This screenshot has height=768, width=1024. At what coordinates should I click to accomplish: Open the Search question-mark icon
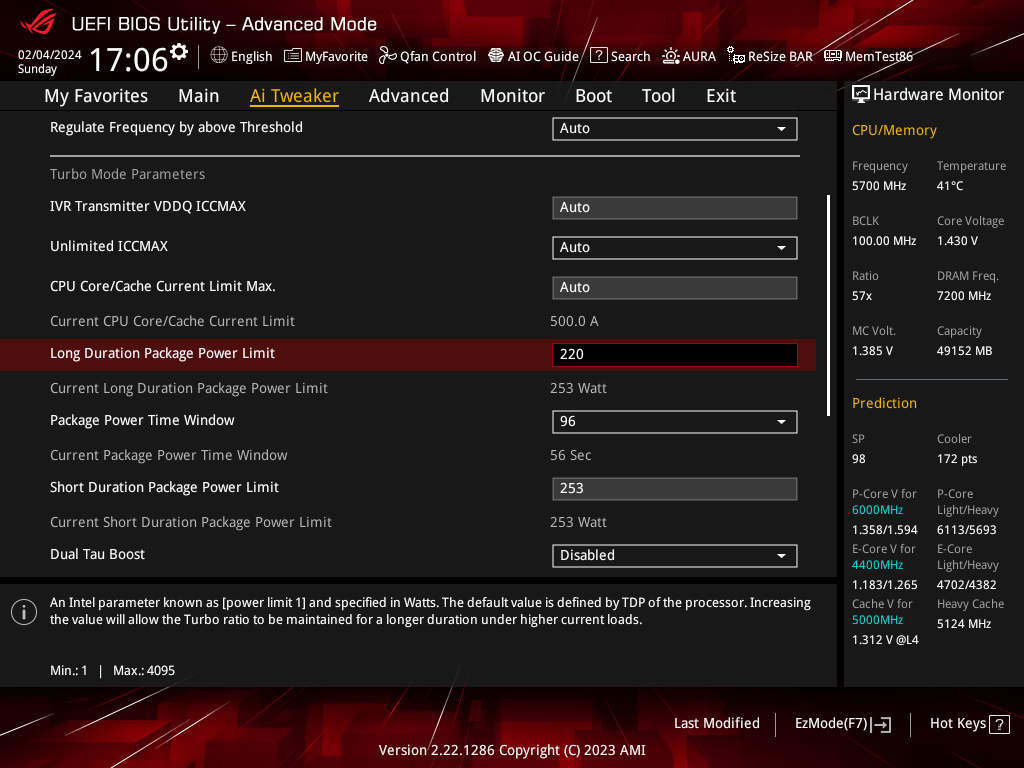point(598,56)
